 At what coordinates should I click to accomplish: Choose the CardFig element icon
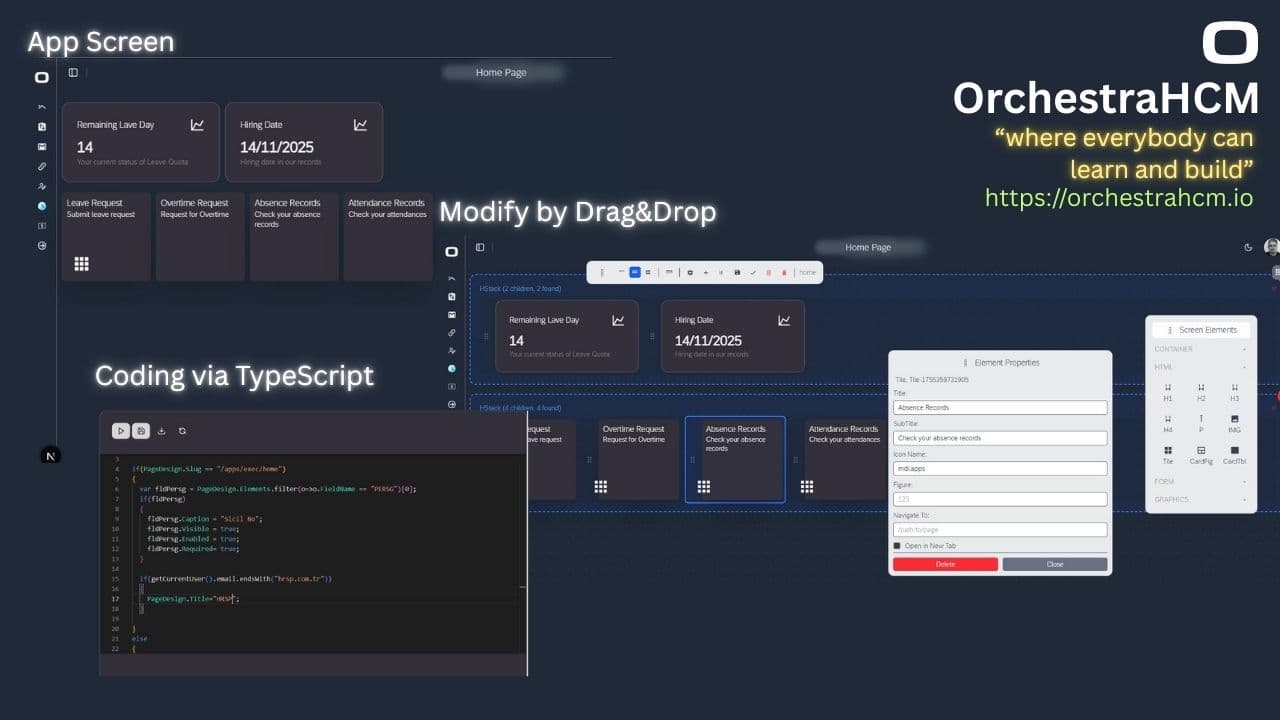click(x=1201, y=455)
